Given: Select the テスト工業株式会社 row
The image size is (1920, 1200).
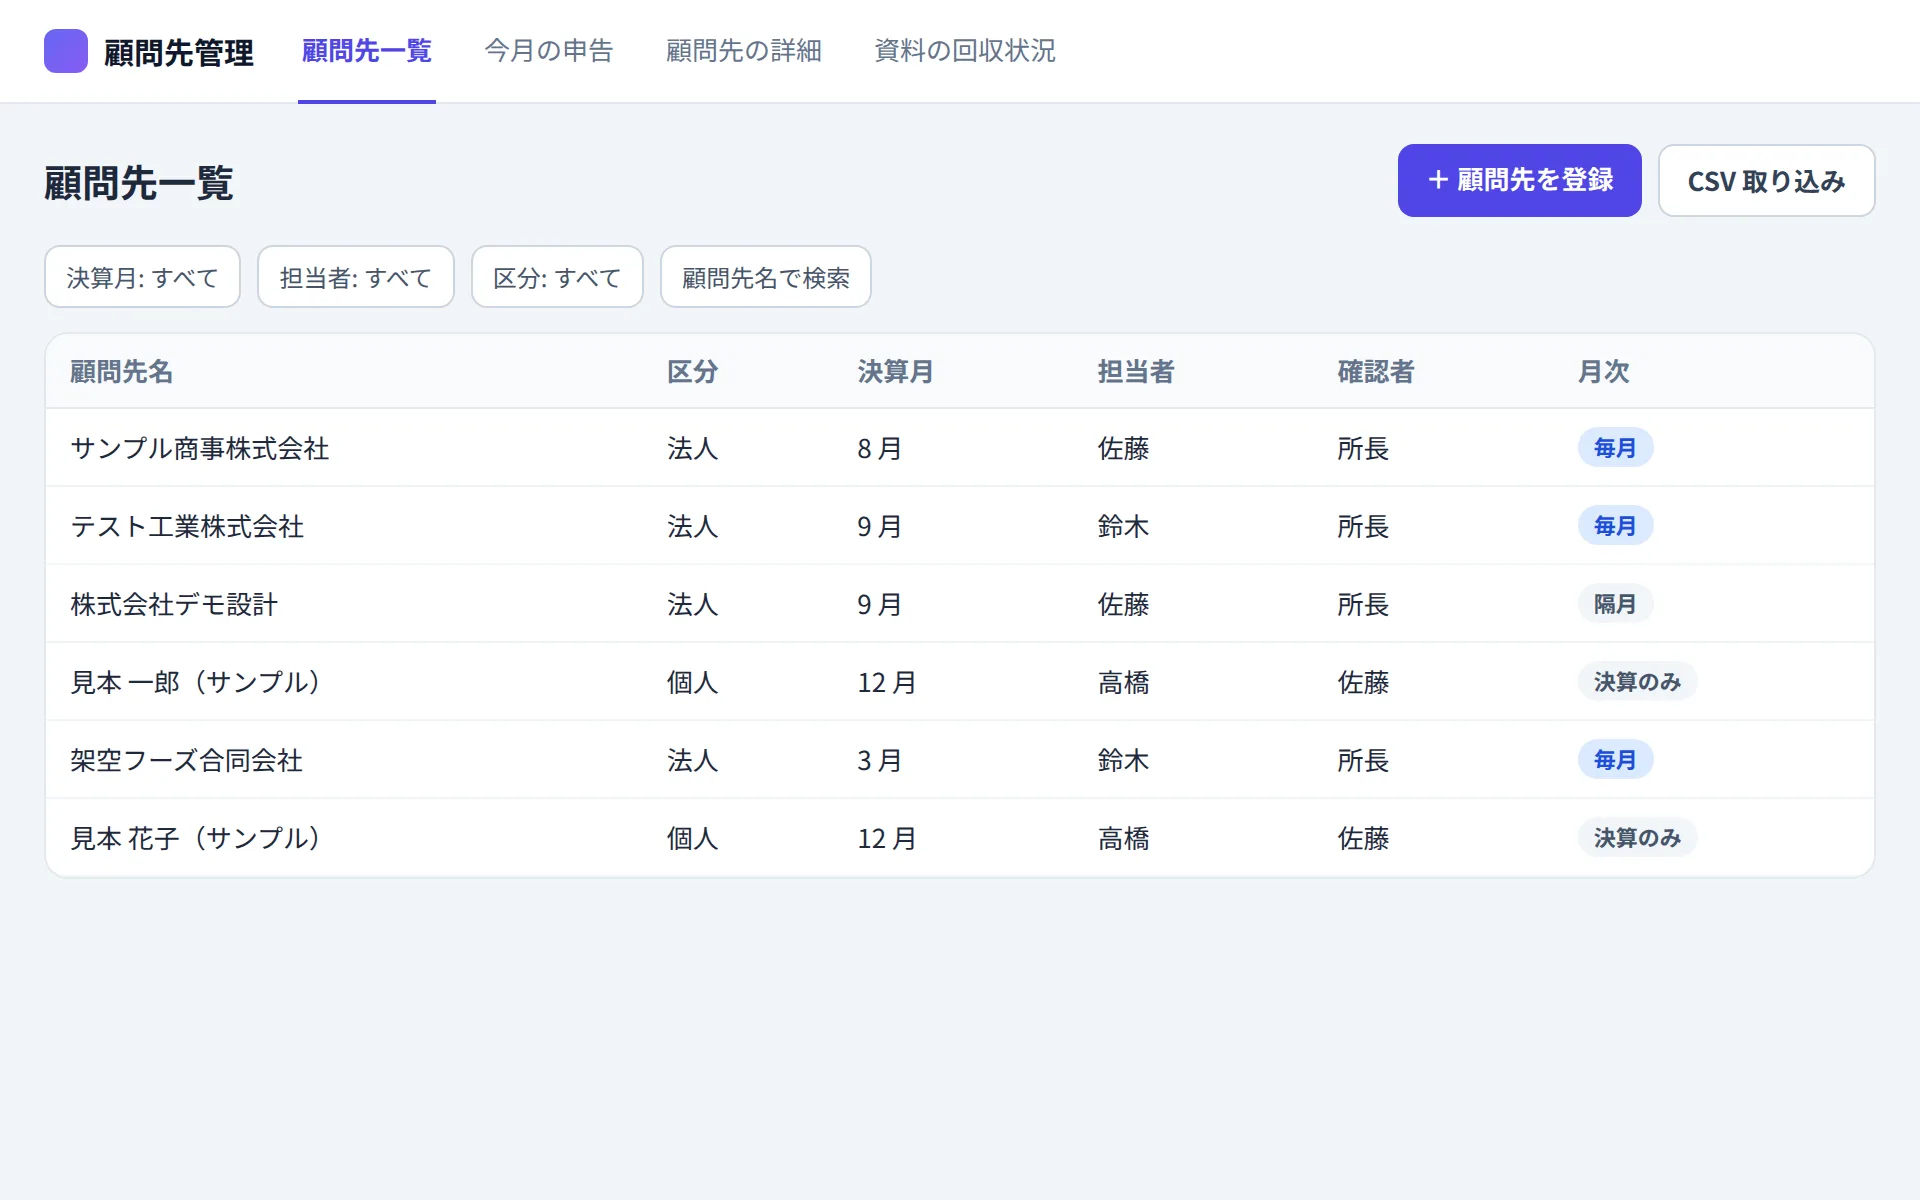Looking at the screenshot, I should pyautogui.click(x=960, y=526).
